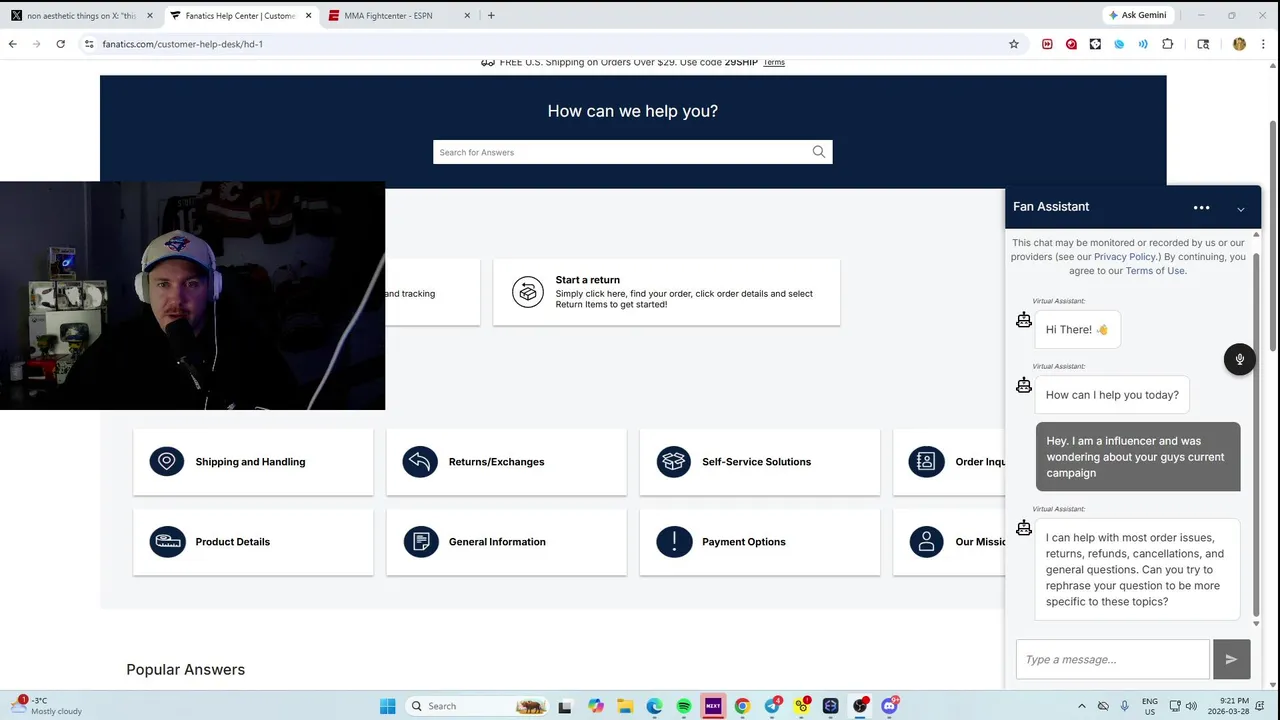The height and width of the screenshot is (720, 1280).
Task: Click the Start a return box icon
Action: point(528,292)
